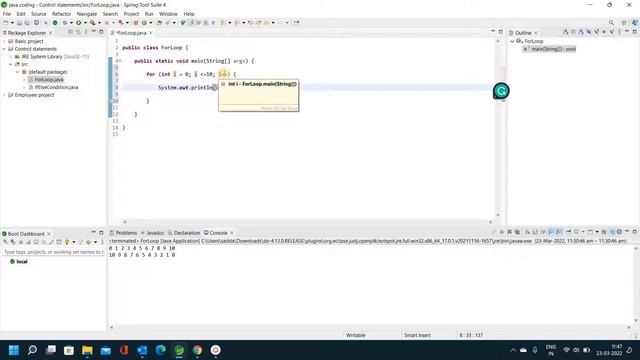
Task: Open Microsoft Edge from the taskbar
Action: [161, 350]
